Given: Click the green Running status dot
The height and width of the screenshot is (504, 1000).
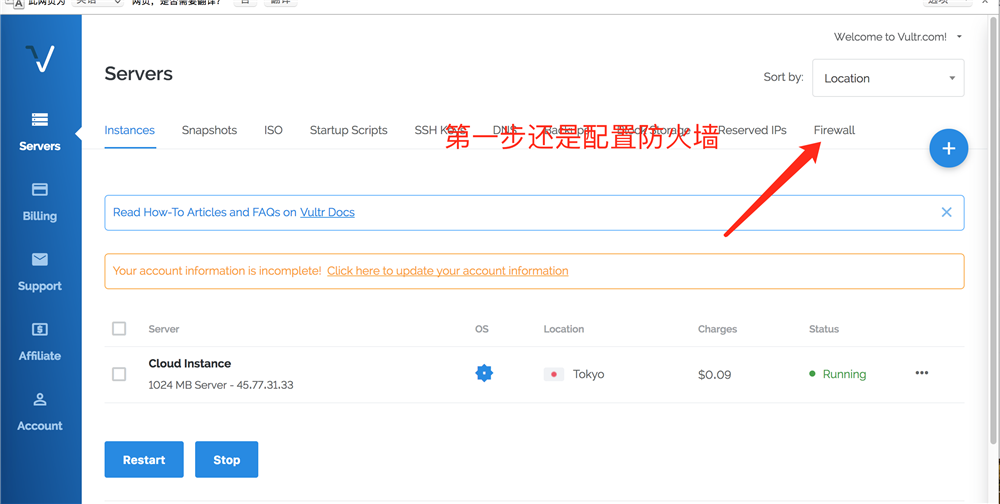Looking at the screenshot, I should click(812, 374).
